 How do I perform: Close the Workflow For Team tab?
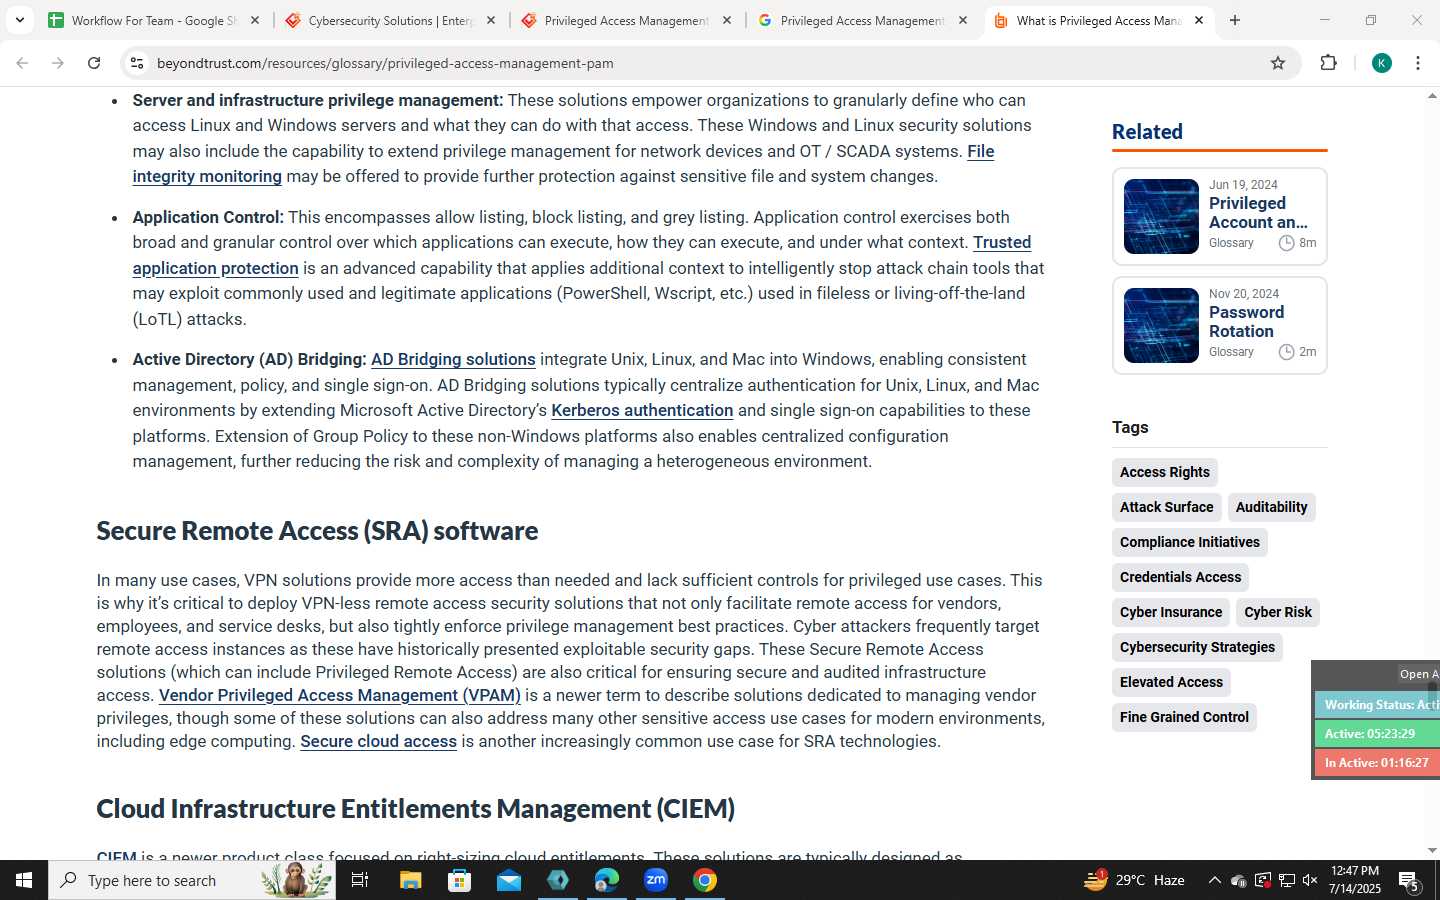255,20
